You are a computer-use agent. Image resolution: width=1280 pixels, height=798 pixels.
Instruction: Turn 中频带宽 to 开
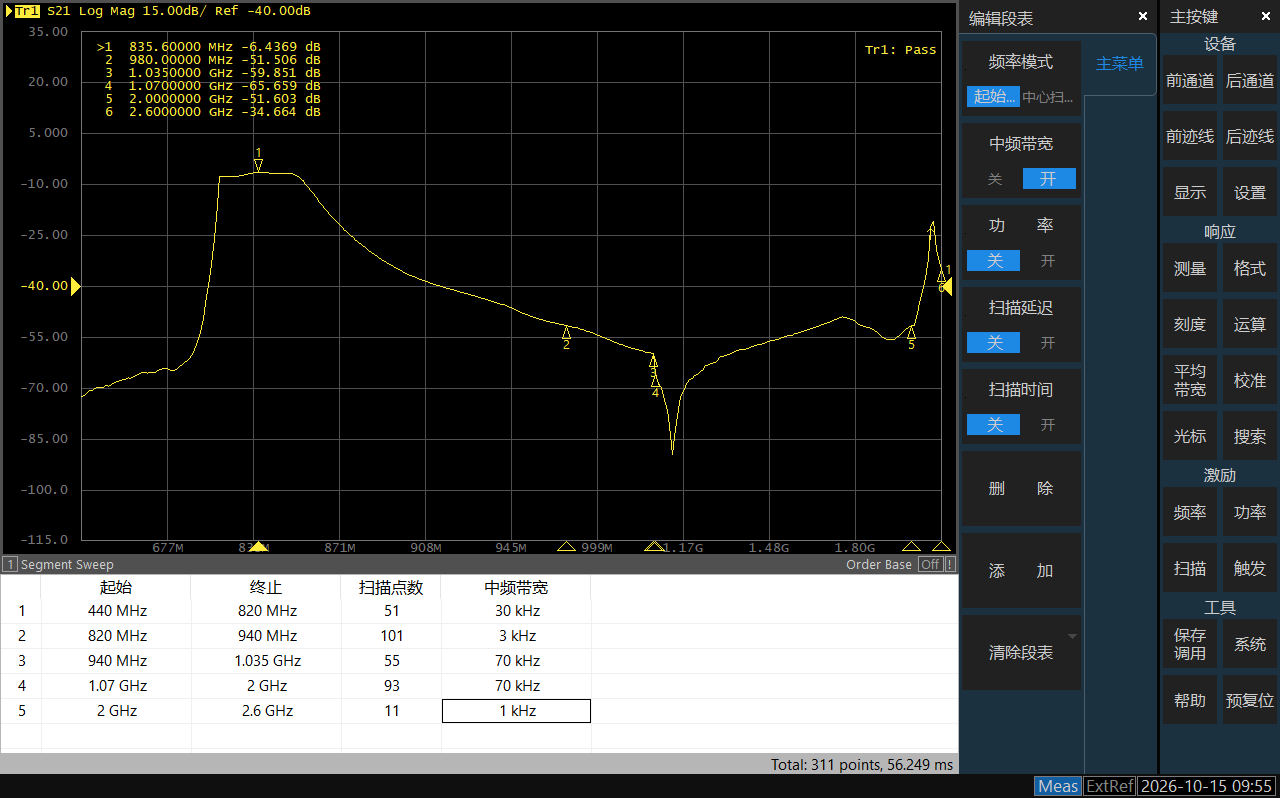click(x=1048, y=179)
